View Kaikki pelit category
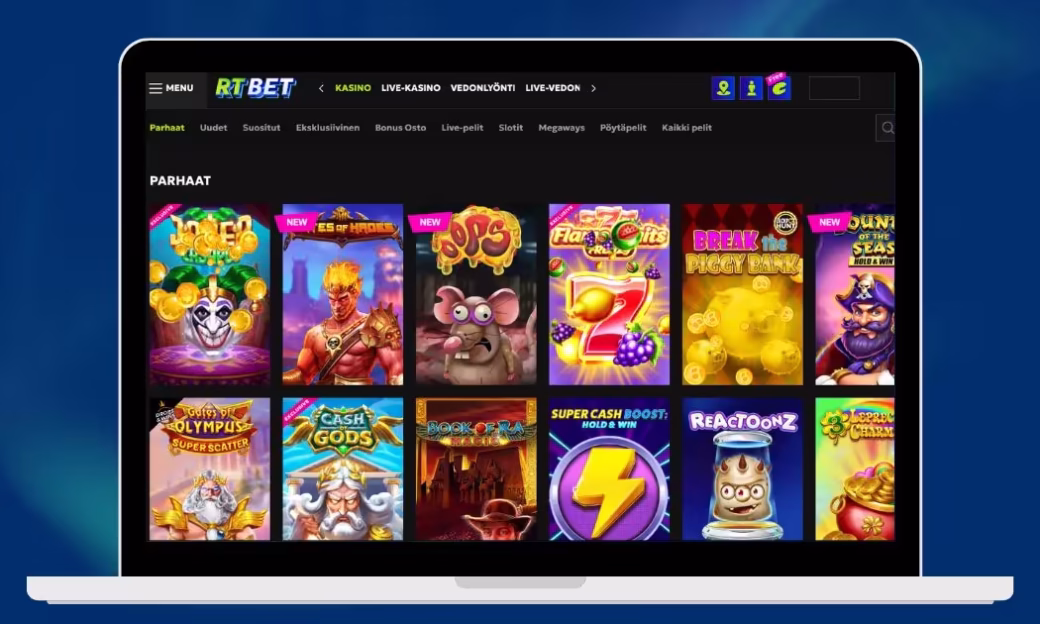The width and height of the screenshot is (1040, 624). pos(686,127)
